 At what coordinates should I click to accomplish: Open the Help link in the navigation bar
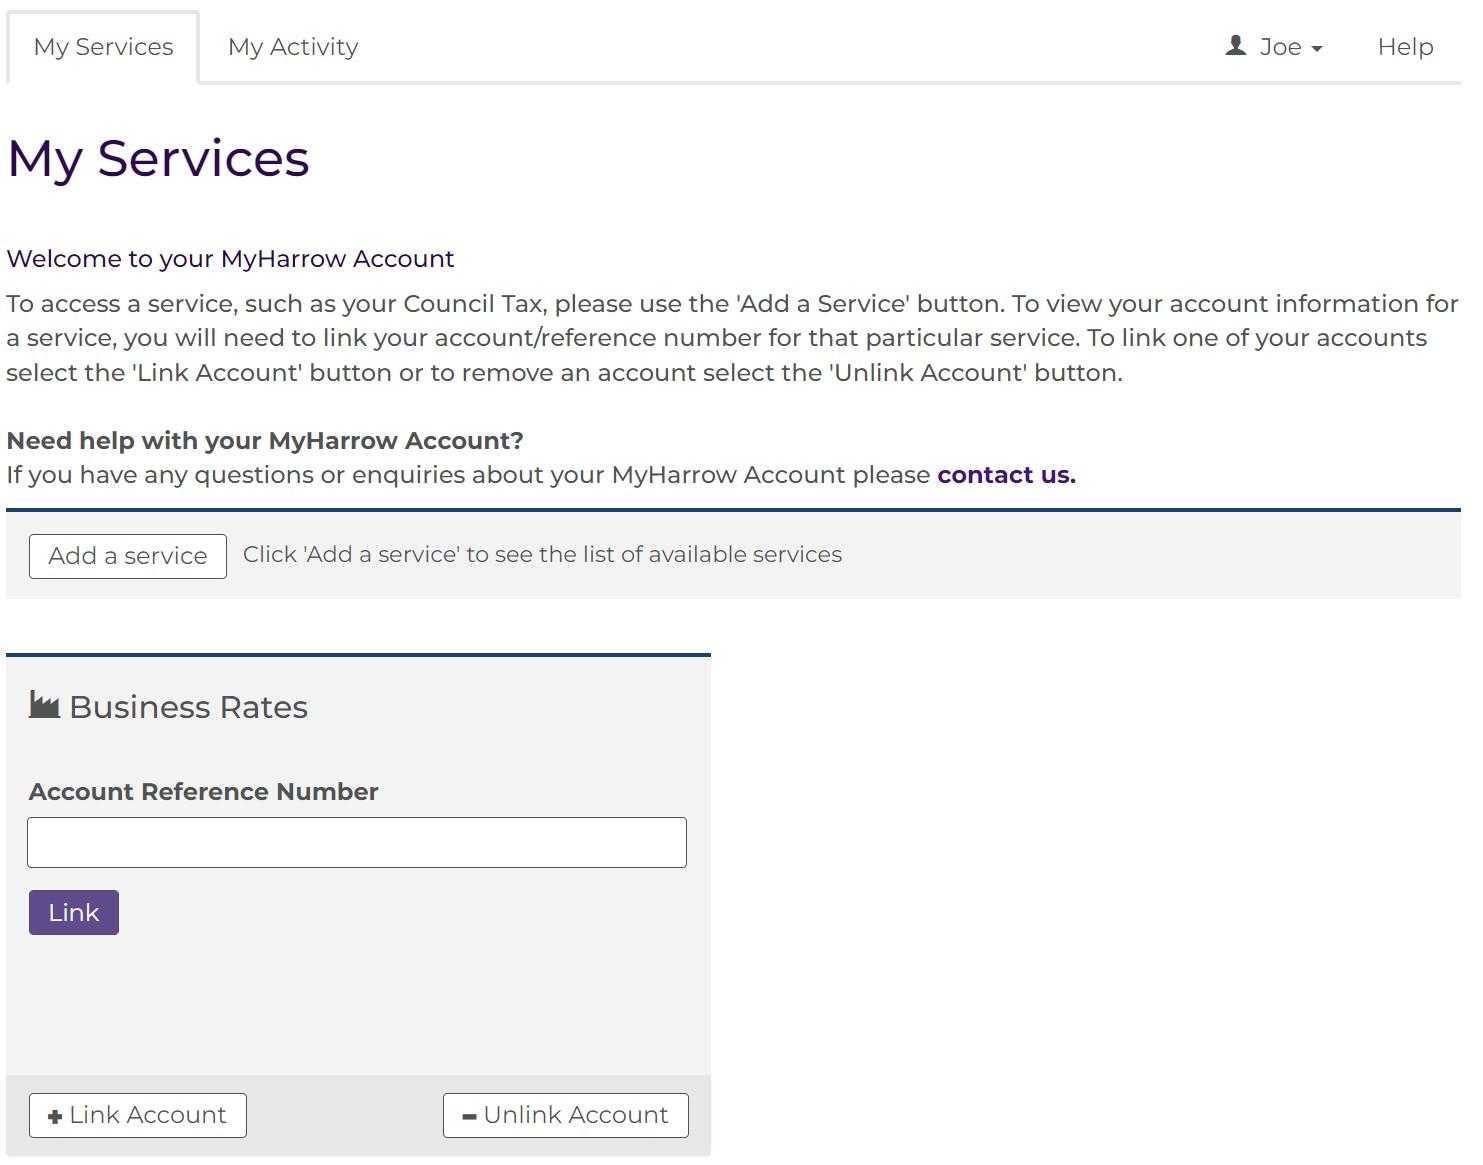(1405, 47)
